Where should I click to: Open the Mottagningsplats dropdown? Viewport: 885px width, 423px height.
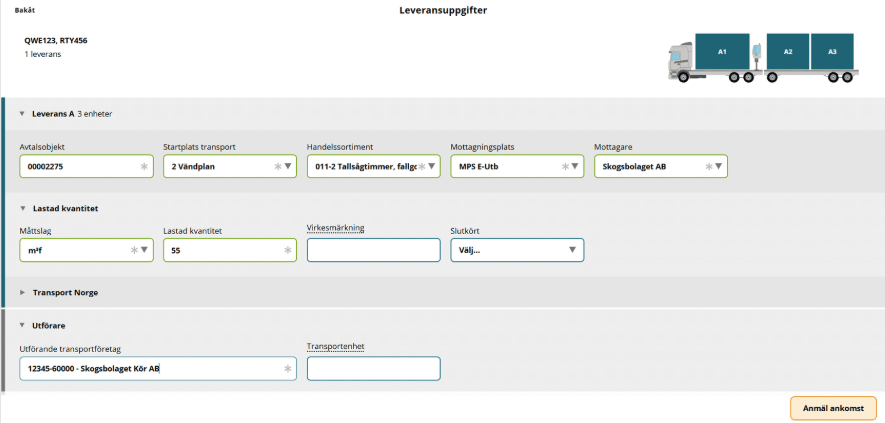(x=576, y=166)
